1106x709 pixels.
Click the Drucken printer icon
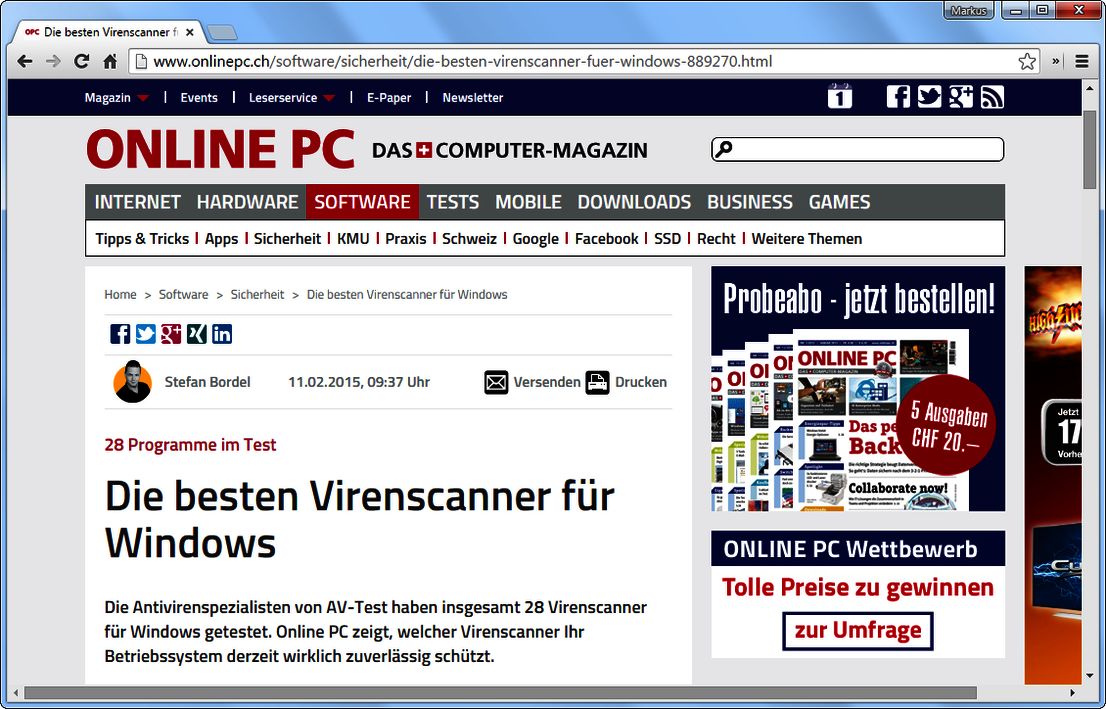pyautogui.click(x=597, y=382)
